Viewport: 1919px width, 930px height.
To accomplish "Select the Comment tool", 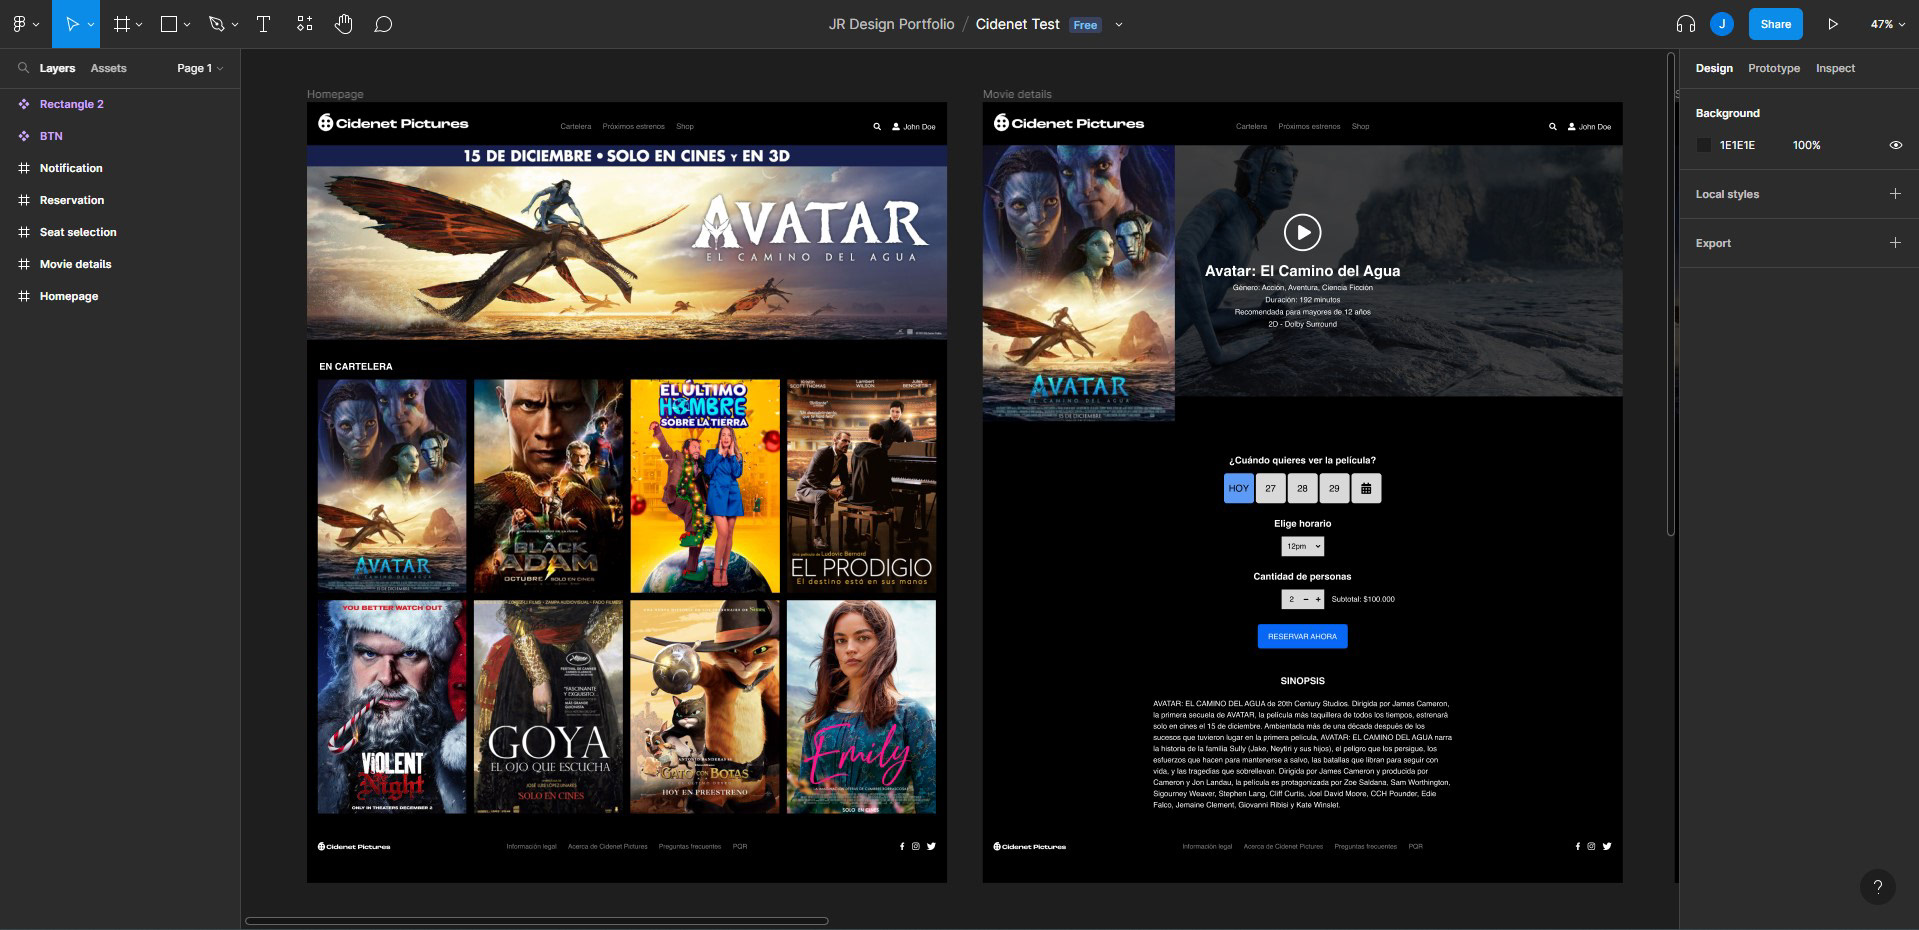I will [x=383, y=24].
